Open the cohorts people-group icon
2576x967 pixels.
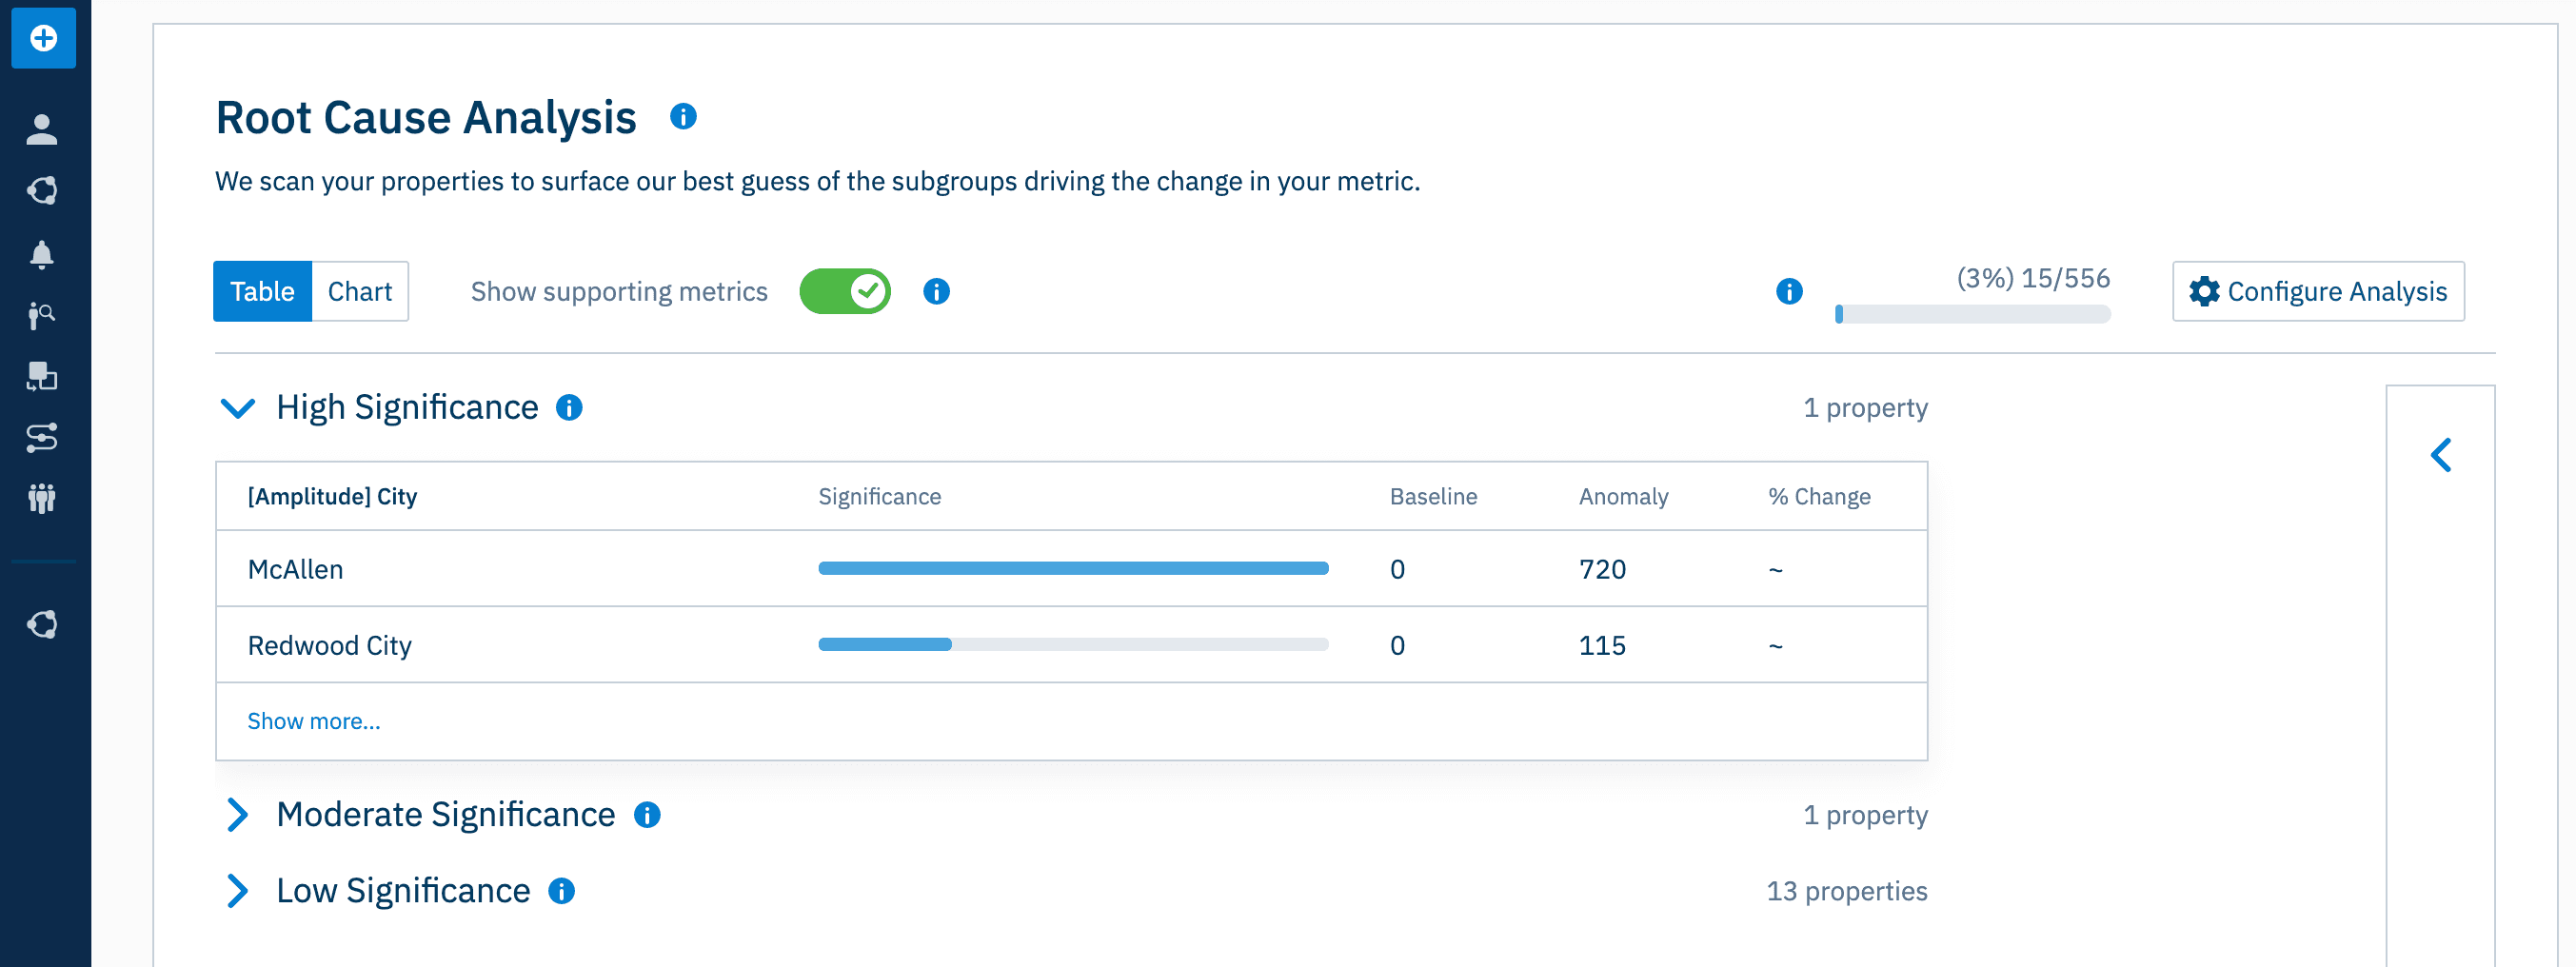pos(42,498)
